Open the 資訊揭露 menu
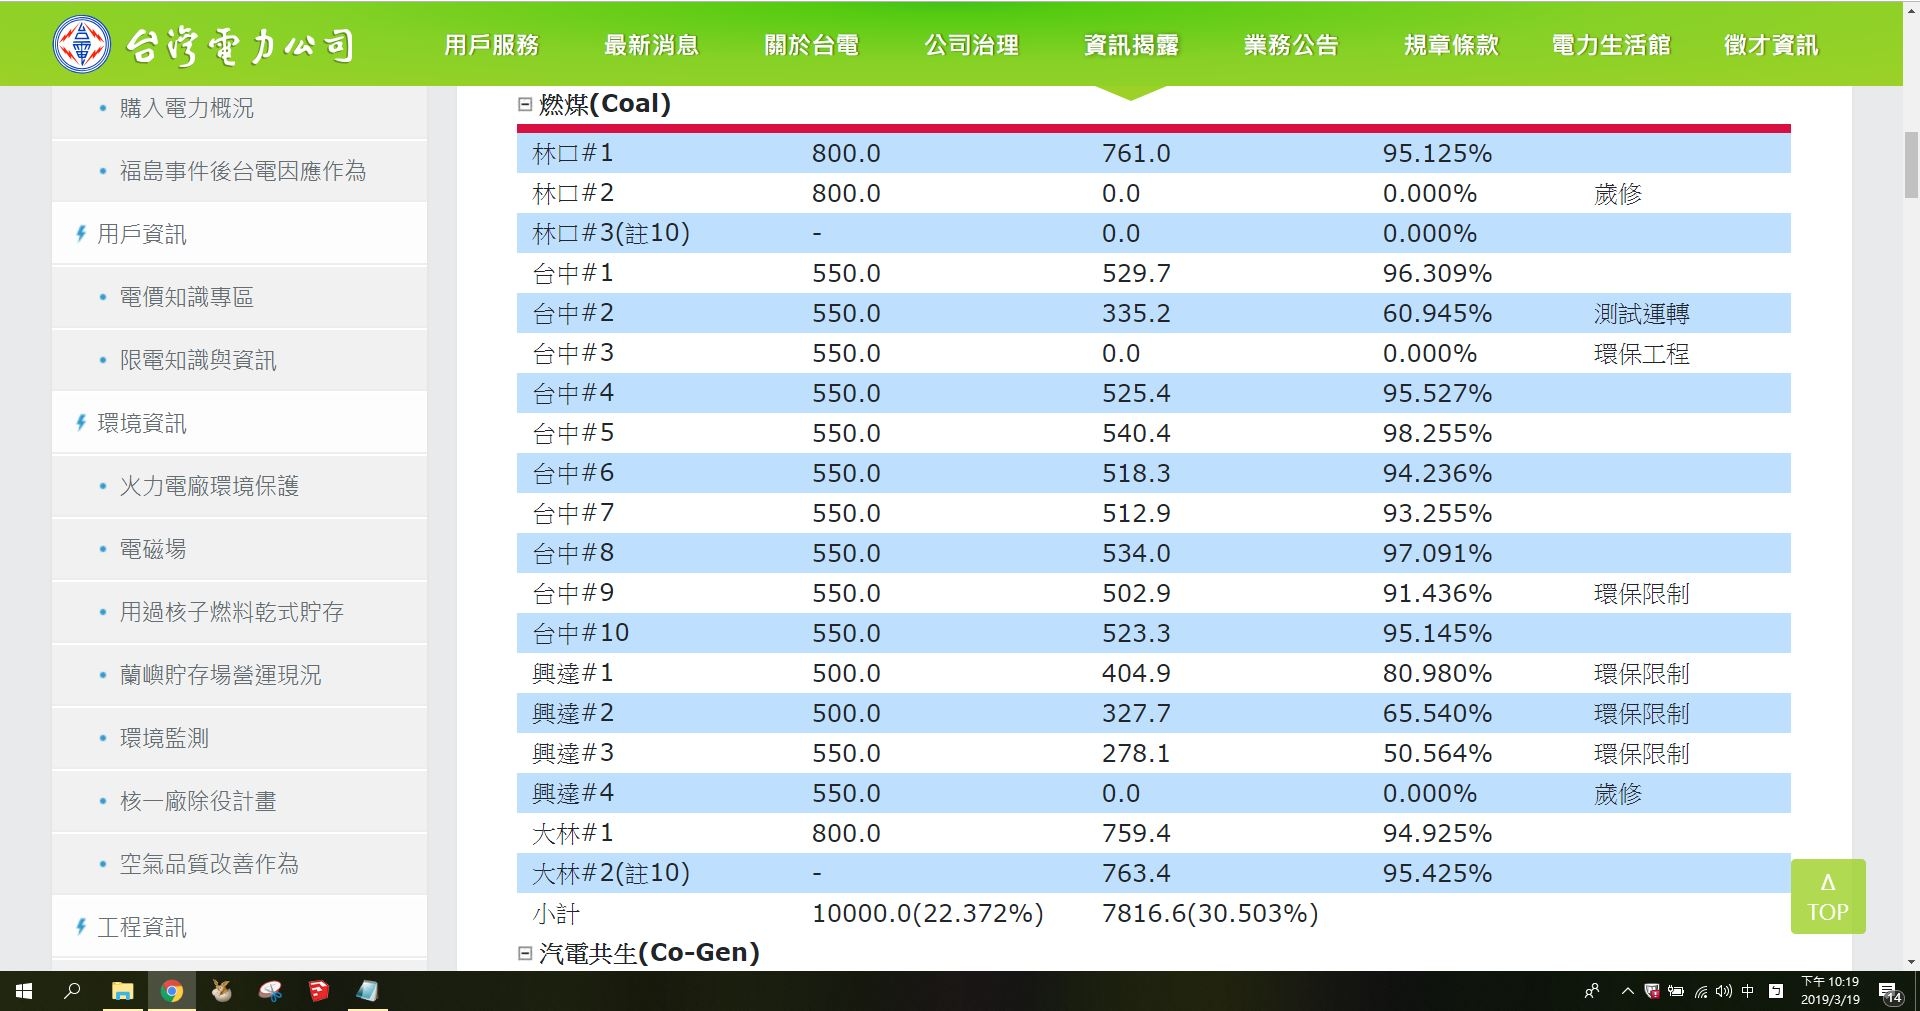The height and width of the screenshot is (1011, 1920). (x=1131, y=45)
